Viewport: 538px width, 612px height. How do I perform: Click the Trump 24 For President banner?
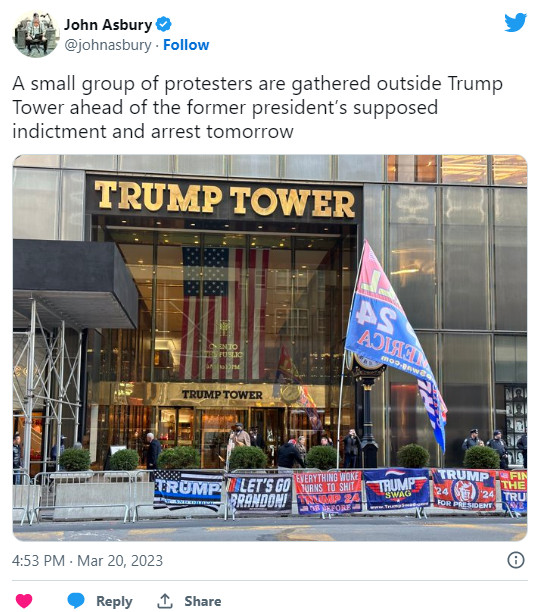pos(464,489)
